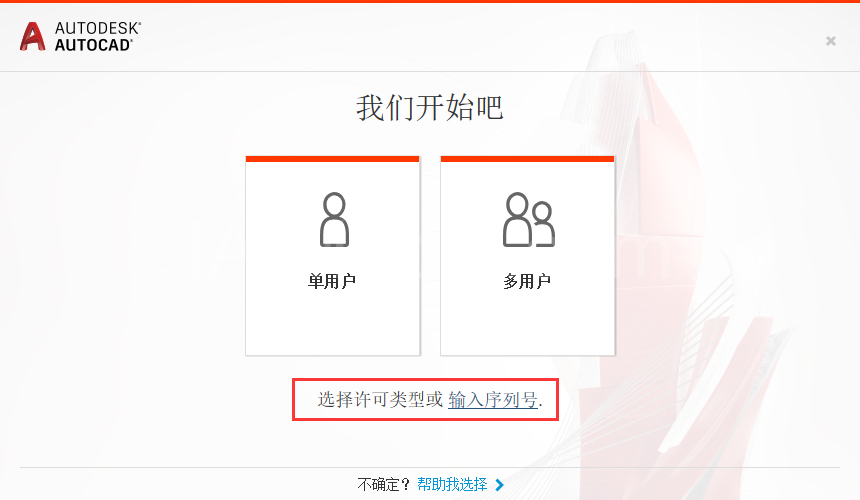Open the 帮助我选择 help link
The height and width of the screenshot is (500, 860).
[x=452, y=485]
